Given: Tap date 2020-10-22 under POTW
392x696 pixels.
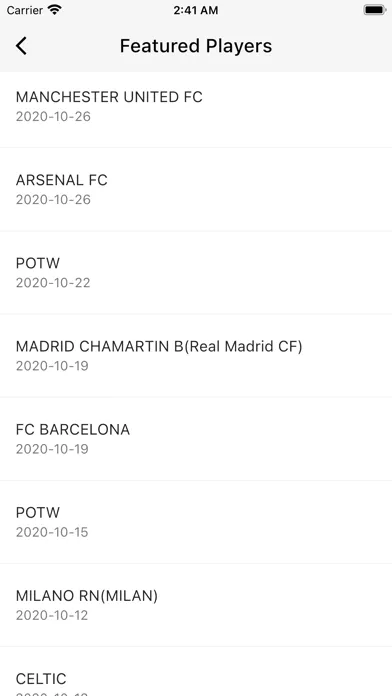Looking at the screenshot, I should pyautogui.click(x=53, y=283).
